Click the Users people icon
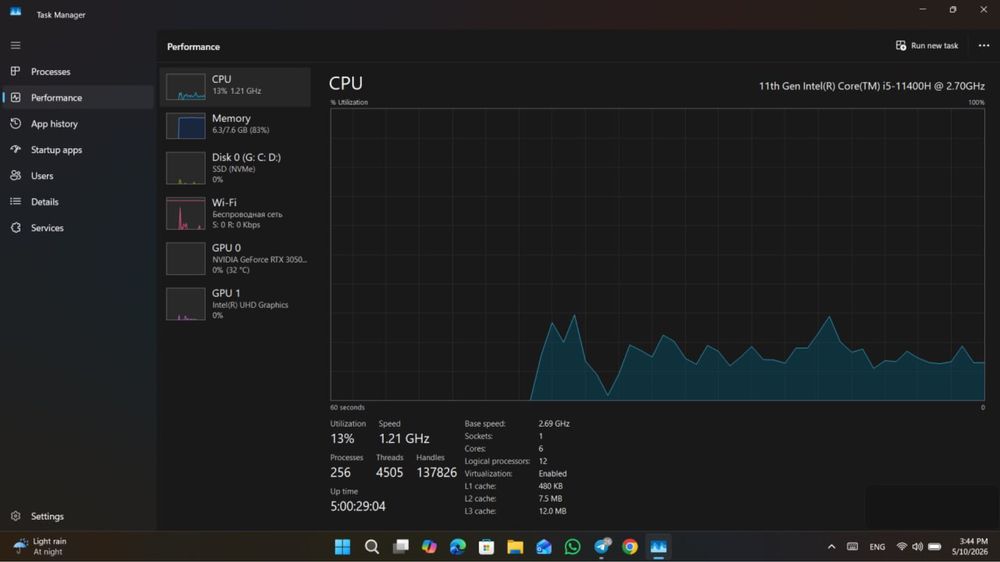 point(15,175)
